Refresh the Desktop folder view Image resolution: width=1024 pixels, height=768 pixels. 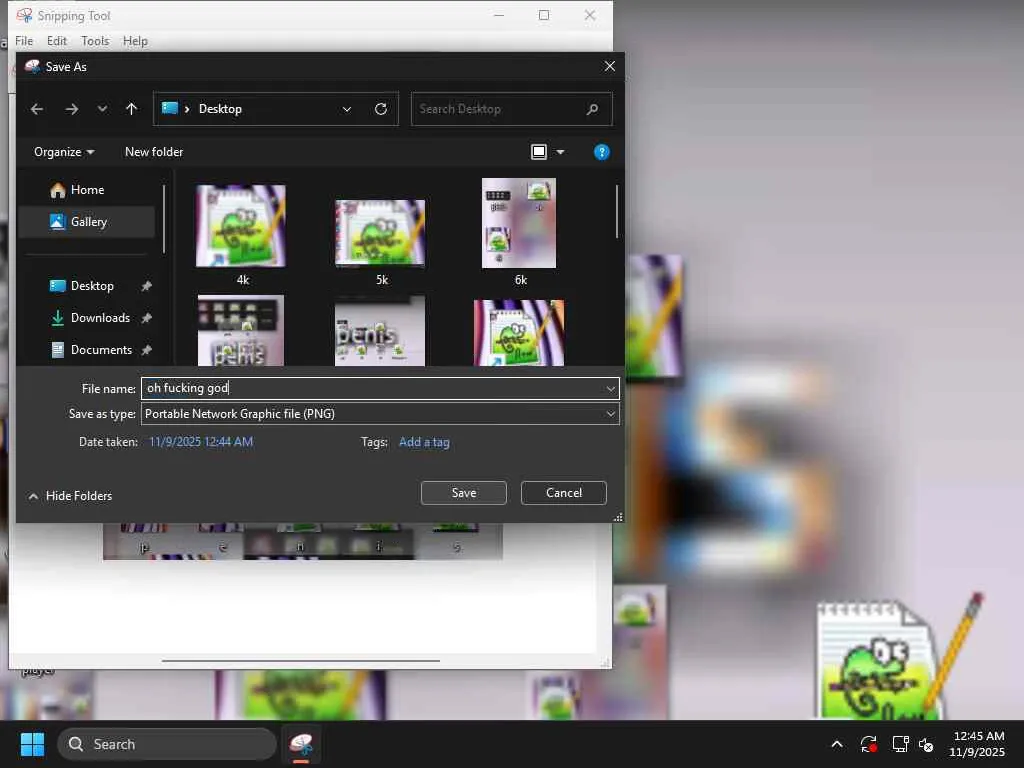pyautogui.click(x=381, y=109)
